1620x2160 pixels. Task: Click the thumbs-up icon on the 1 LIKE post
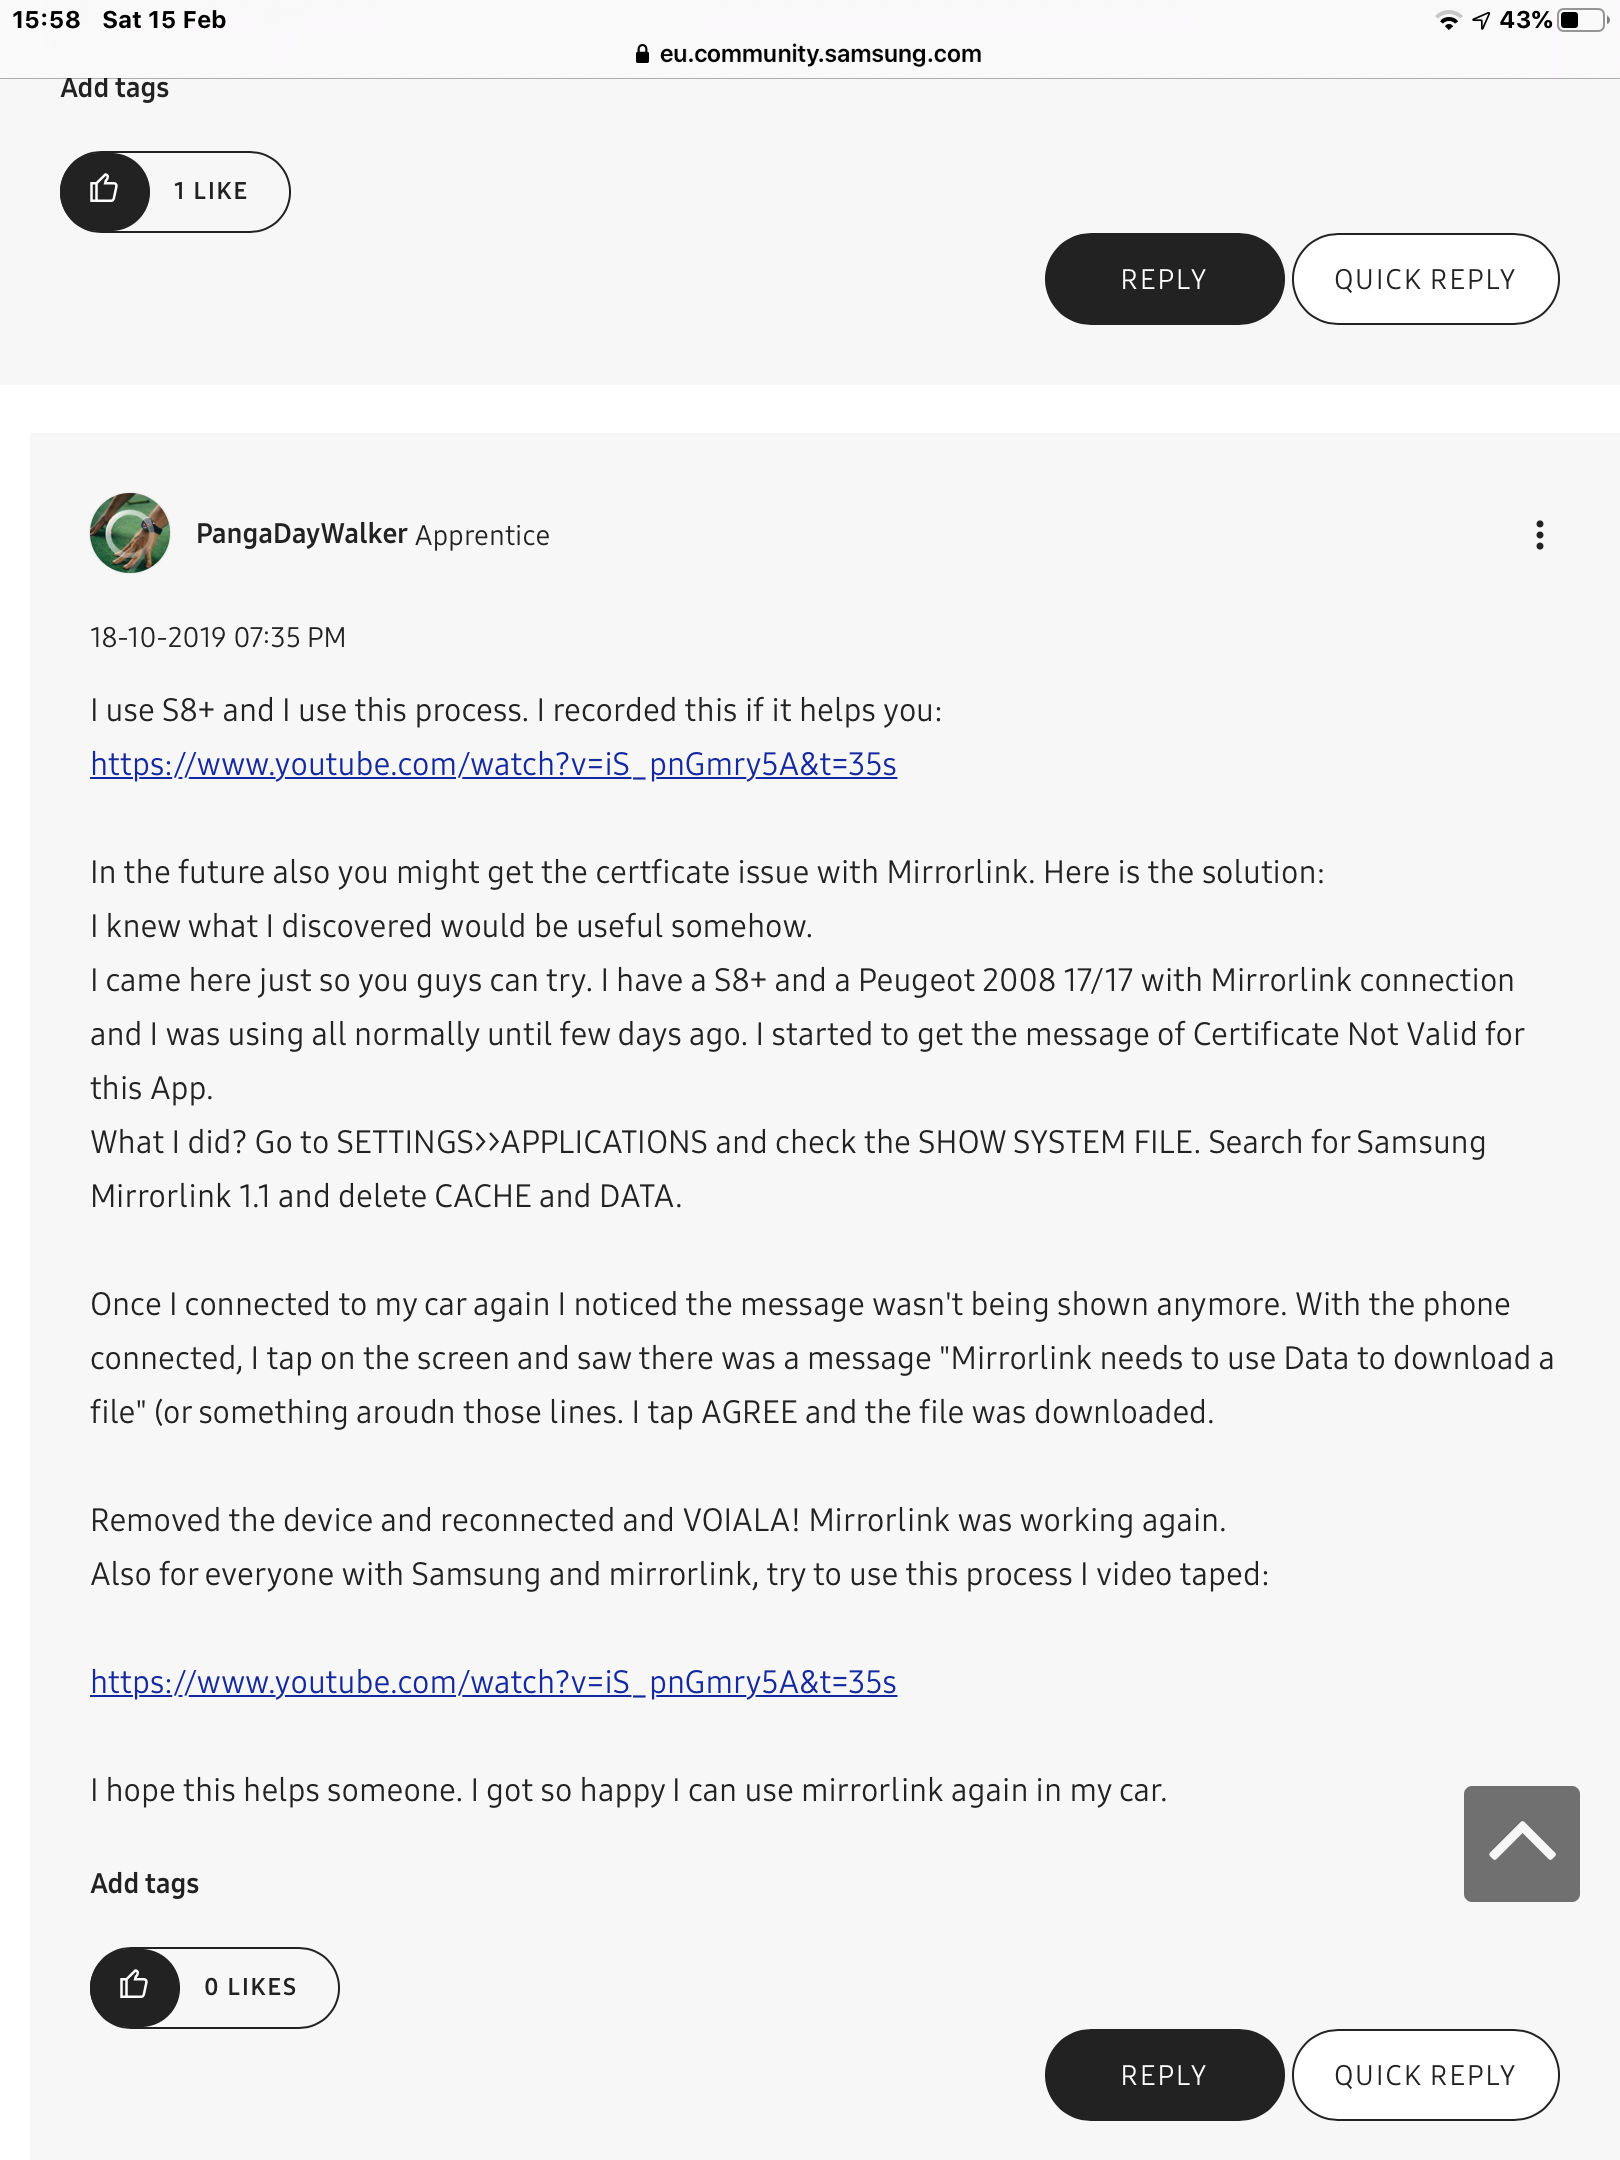(x=105, y=191)
